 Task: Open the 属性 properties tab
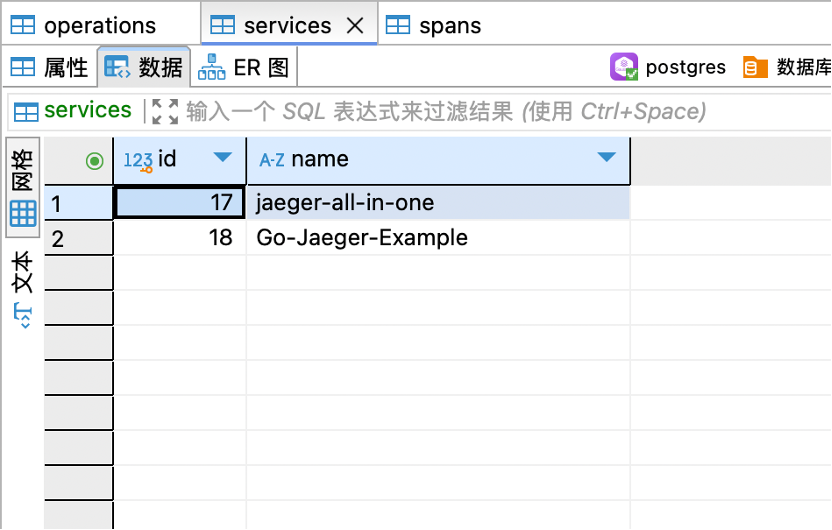click(50, 67)
